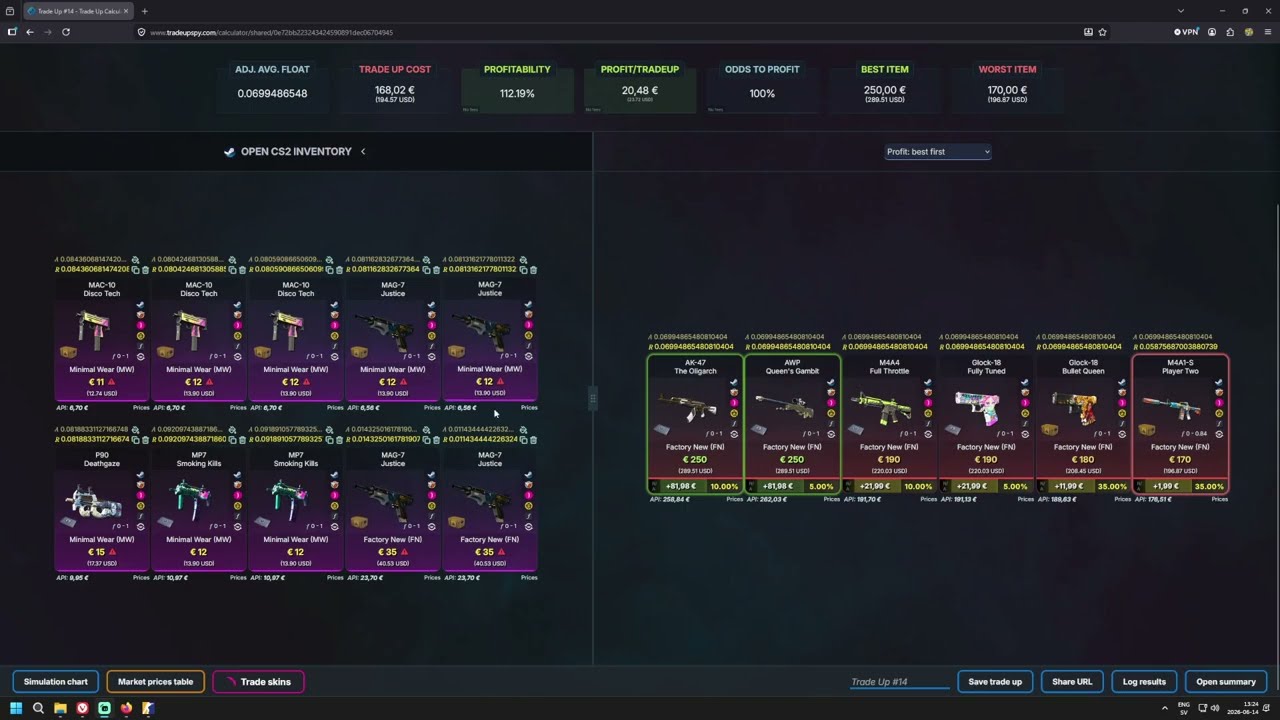The height and width of the screenshot is (720, 1280).
Task: Click the Log results button
Action: coord(1144,682)
